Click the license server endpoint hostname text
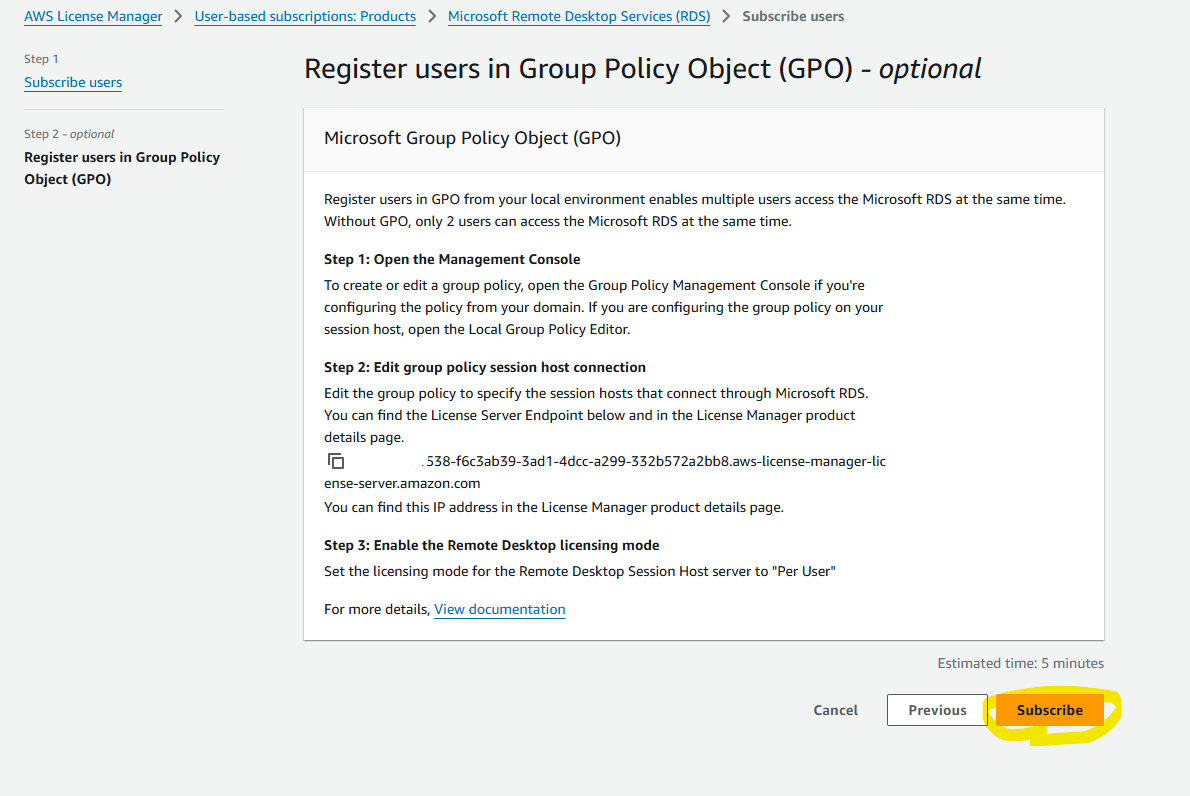Viewport: 1190px width, 796px height. point(605,472)
